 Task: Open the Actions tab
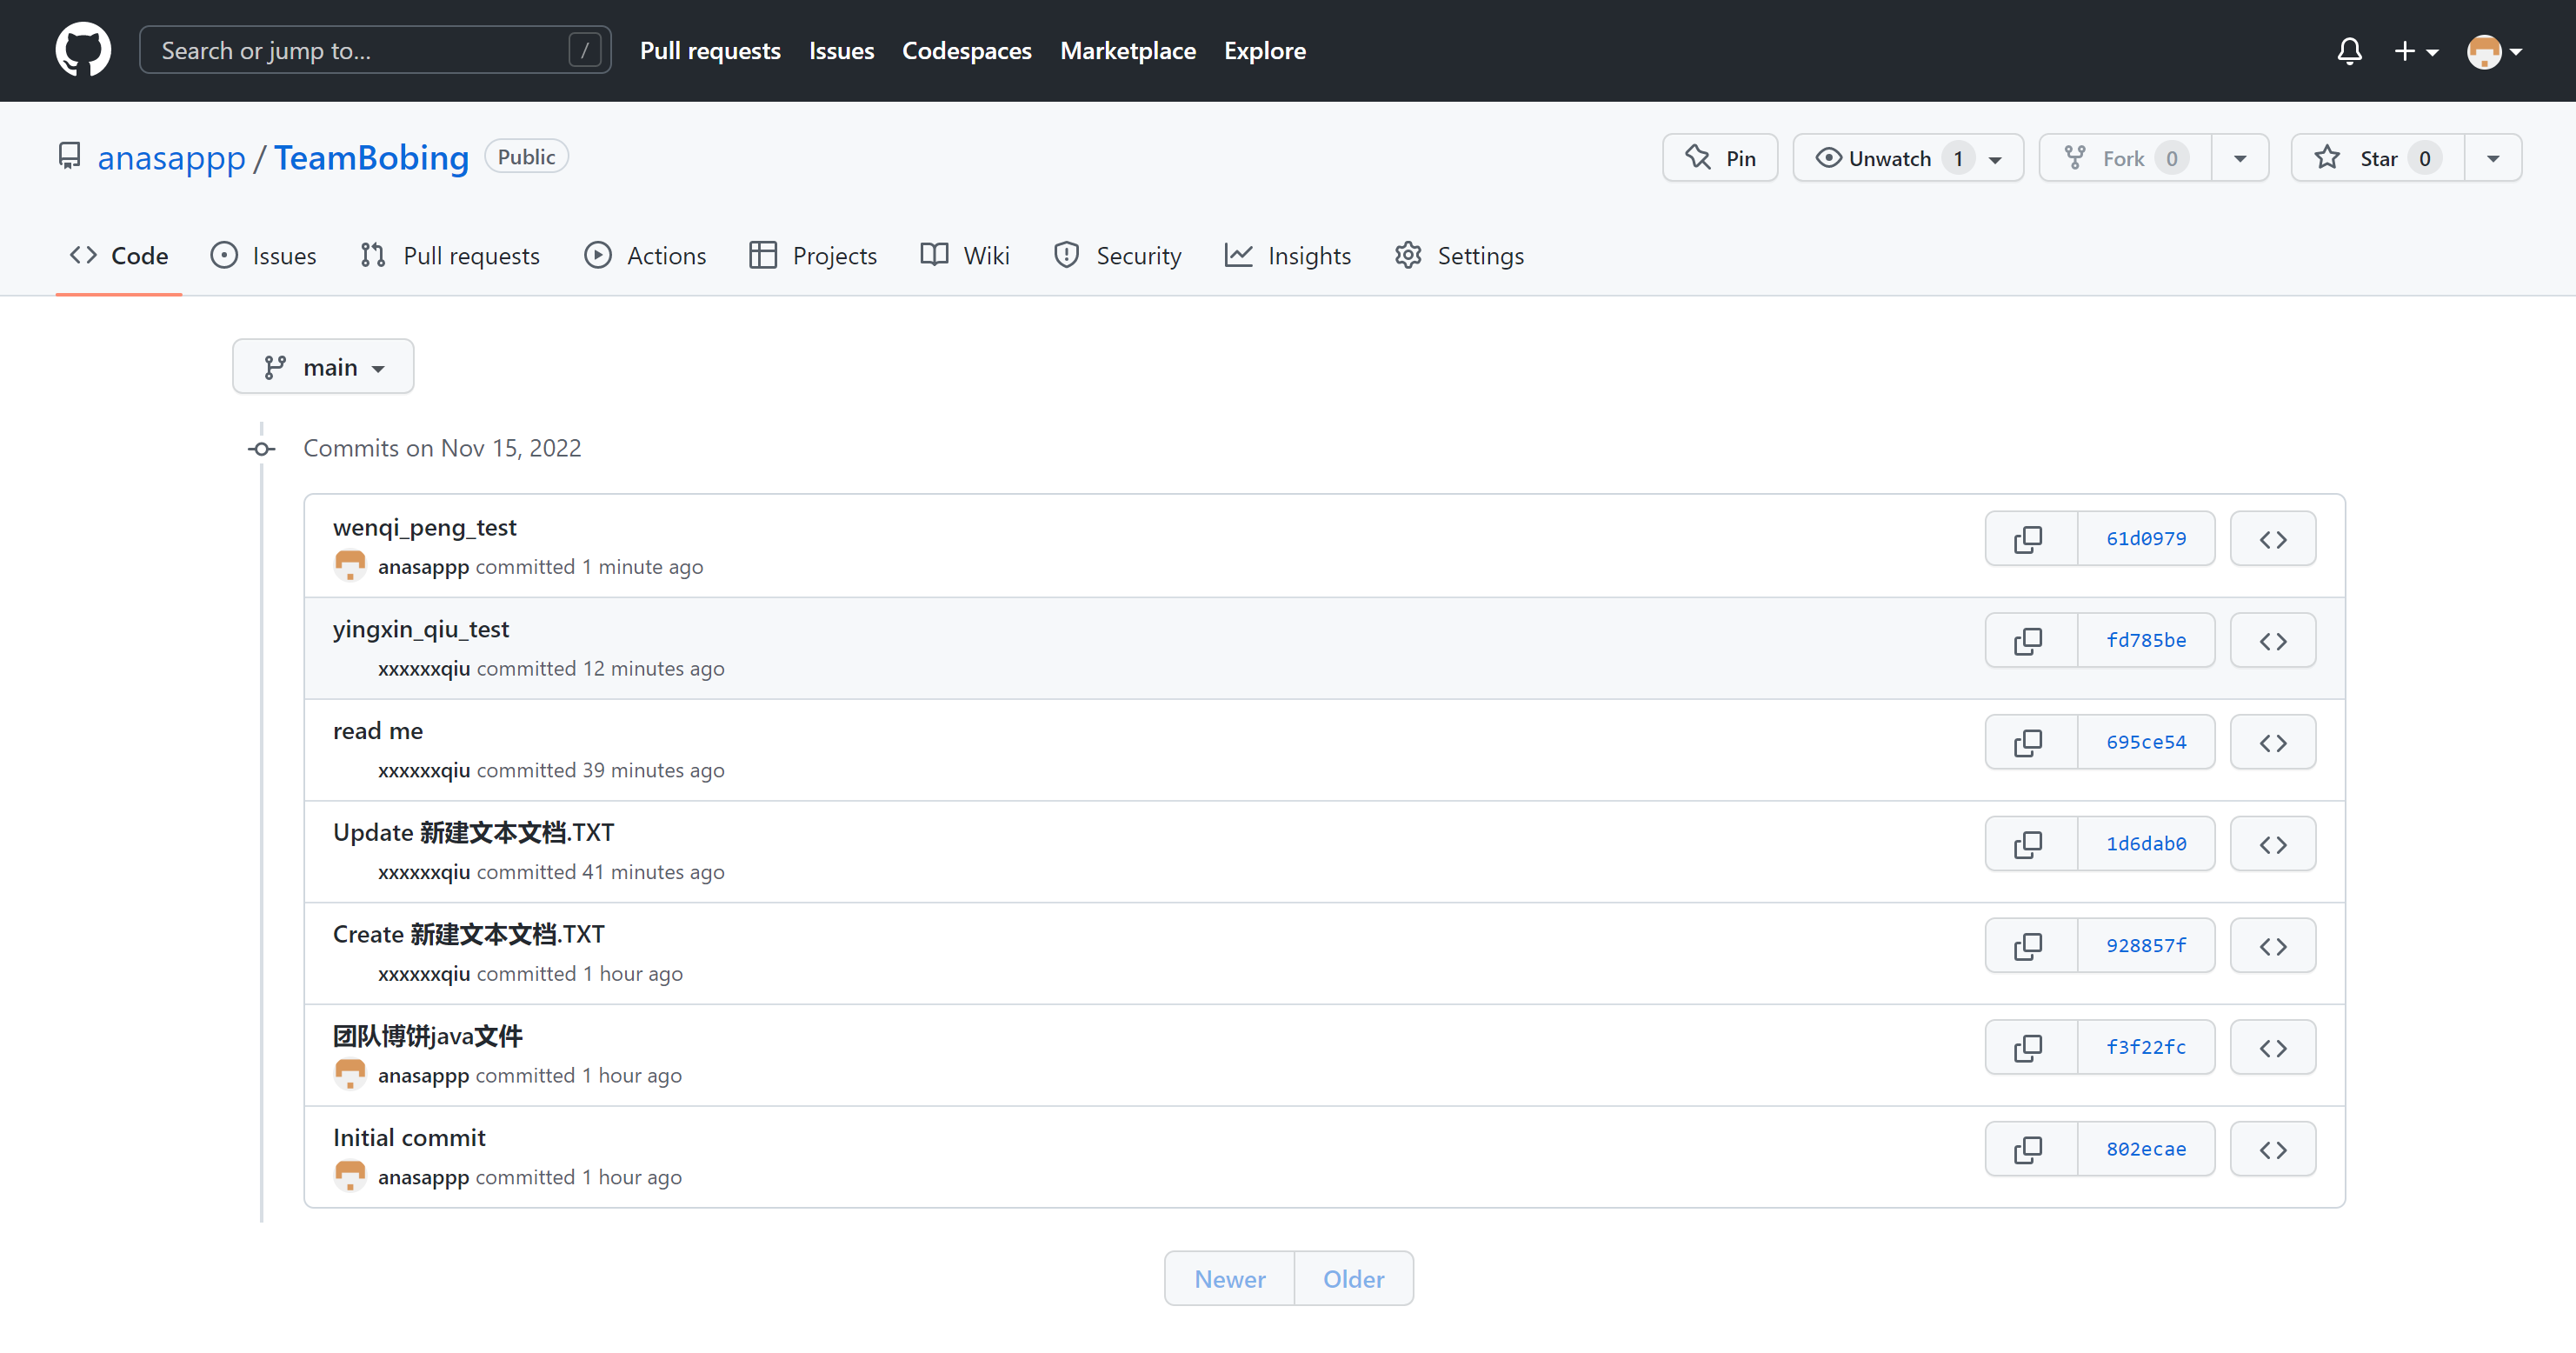pyautogui.click(x=645, y=256)
